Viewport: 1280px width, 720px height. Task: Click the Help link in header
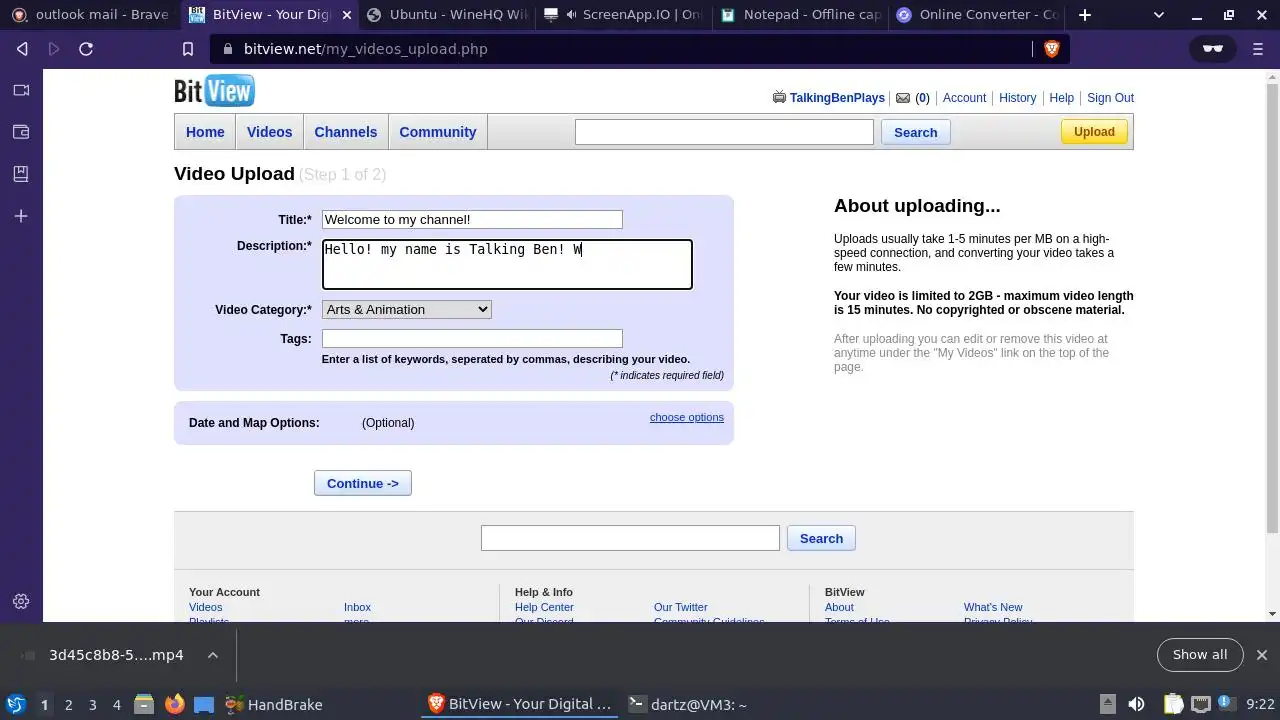[x=1061, y=98]
